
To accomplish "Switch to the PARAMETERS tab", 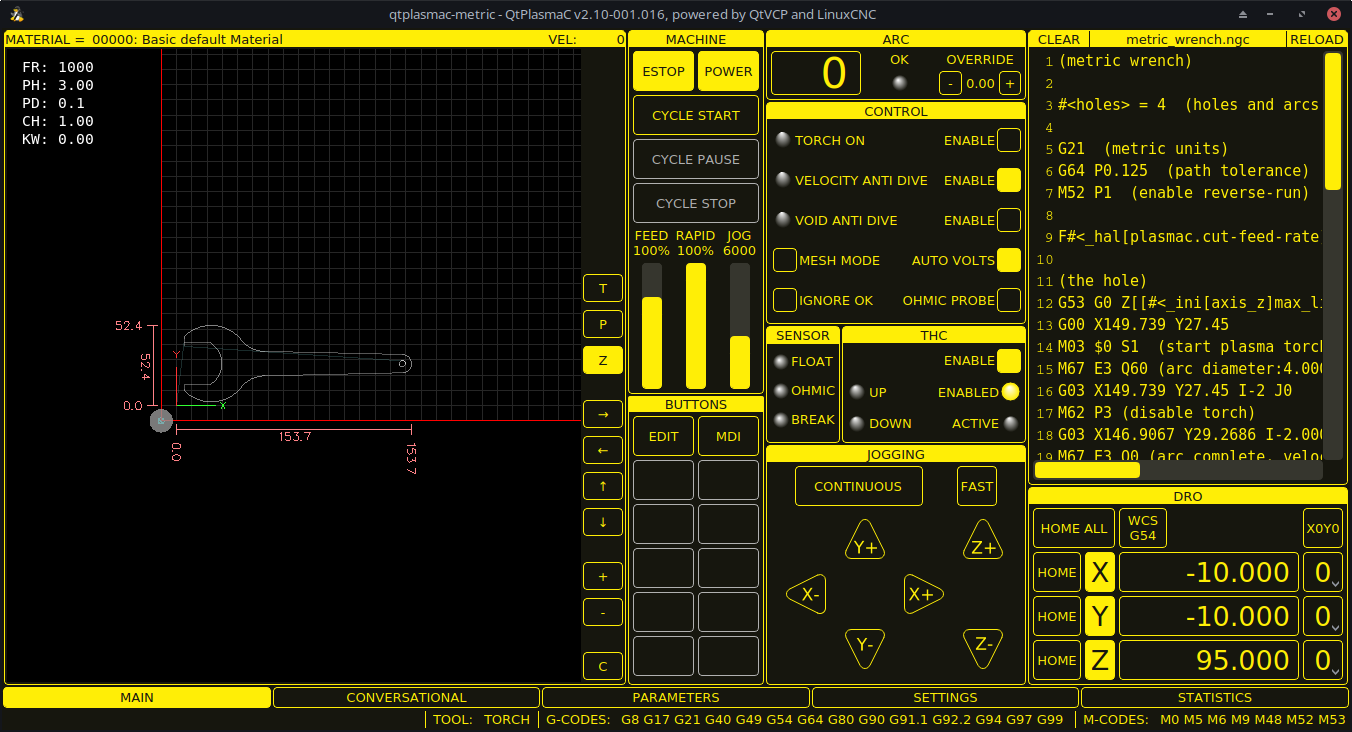I will (x=675, y=697).
